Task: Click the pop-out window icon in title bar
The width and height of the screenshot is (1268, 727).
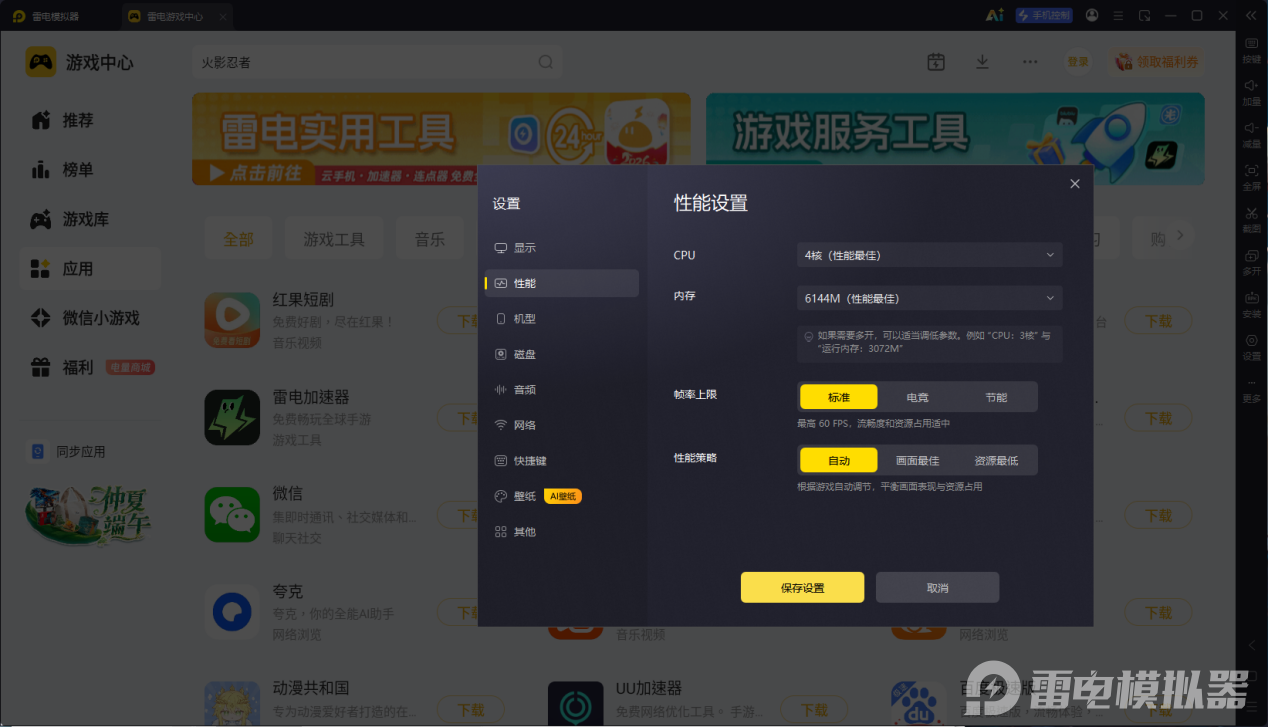Action: [x=1145, y=15]
